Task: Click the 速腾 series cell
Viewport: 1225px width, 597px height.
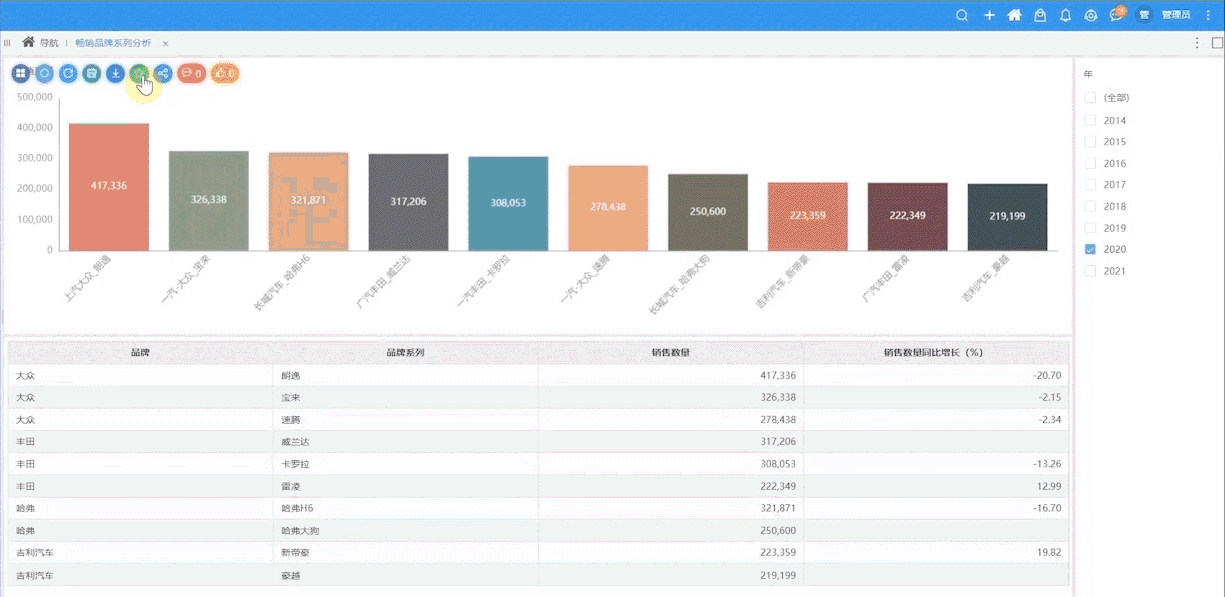Action: click(406, 420)
